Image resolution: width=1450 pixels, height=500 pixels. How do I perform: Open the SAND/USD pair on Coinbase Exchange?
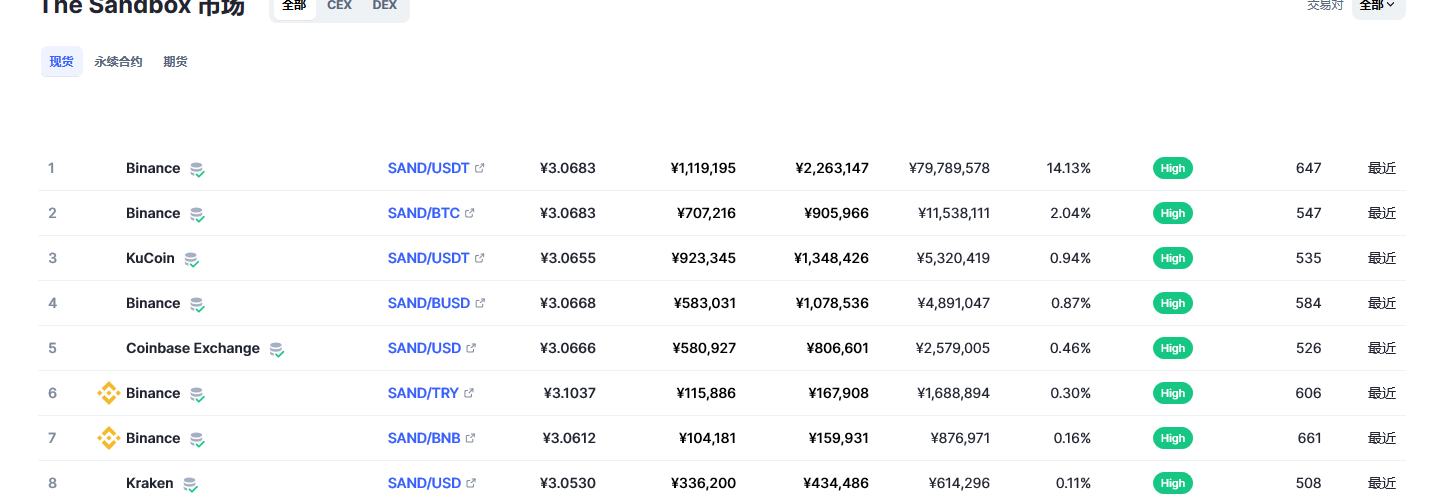point(425,348)
